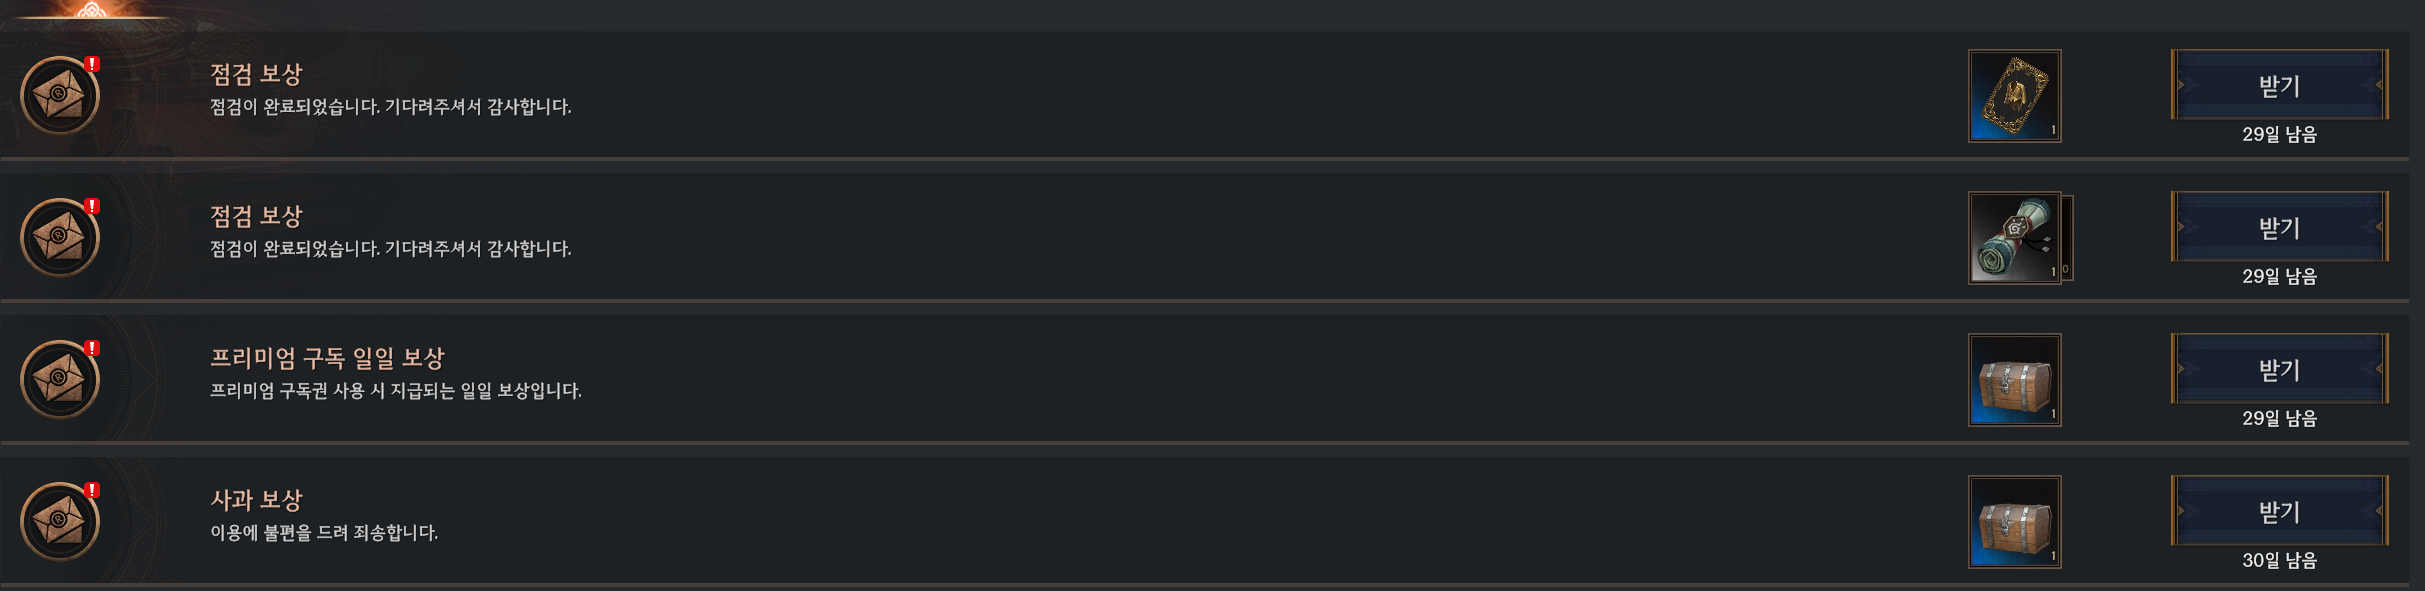
Task: Claim the scroll reward with its 받기 button
Action: point(2279,227)
